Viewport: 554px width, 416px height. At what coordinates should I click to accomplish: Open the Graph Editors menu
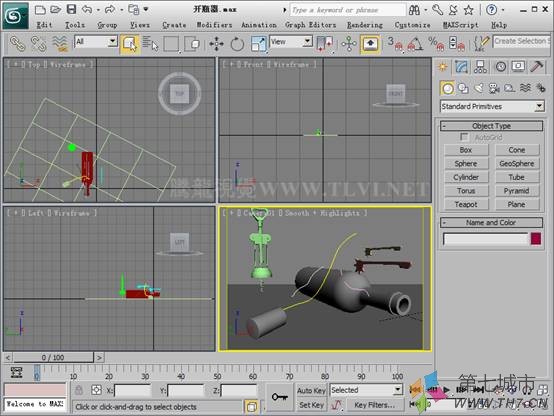(311, 25)
